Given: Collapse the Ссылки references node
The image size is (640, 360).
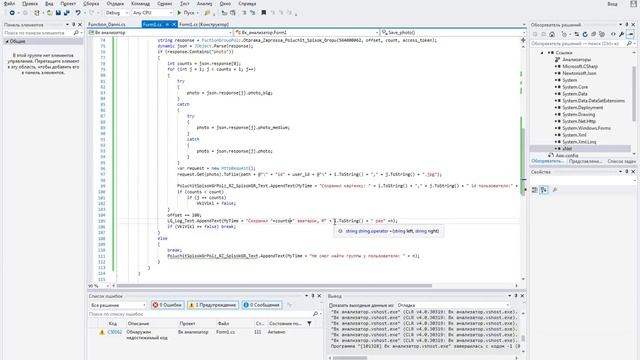Looking at the screenshot, I should (542, 53).
